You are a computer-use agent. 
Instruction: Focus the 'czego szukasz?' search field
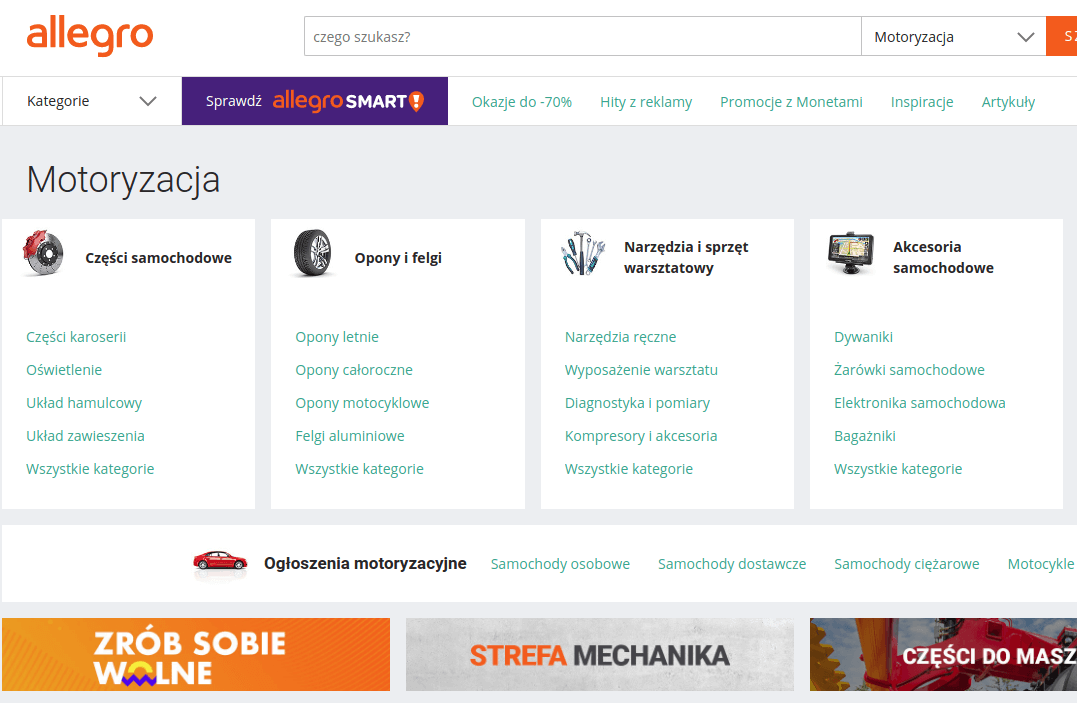(582, 36)
